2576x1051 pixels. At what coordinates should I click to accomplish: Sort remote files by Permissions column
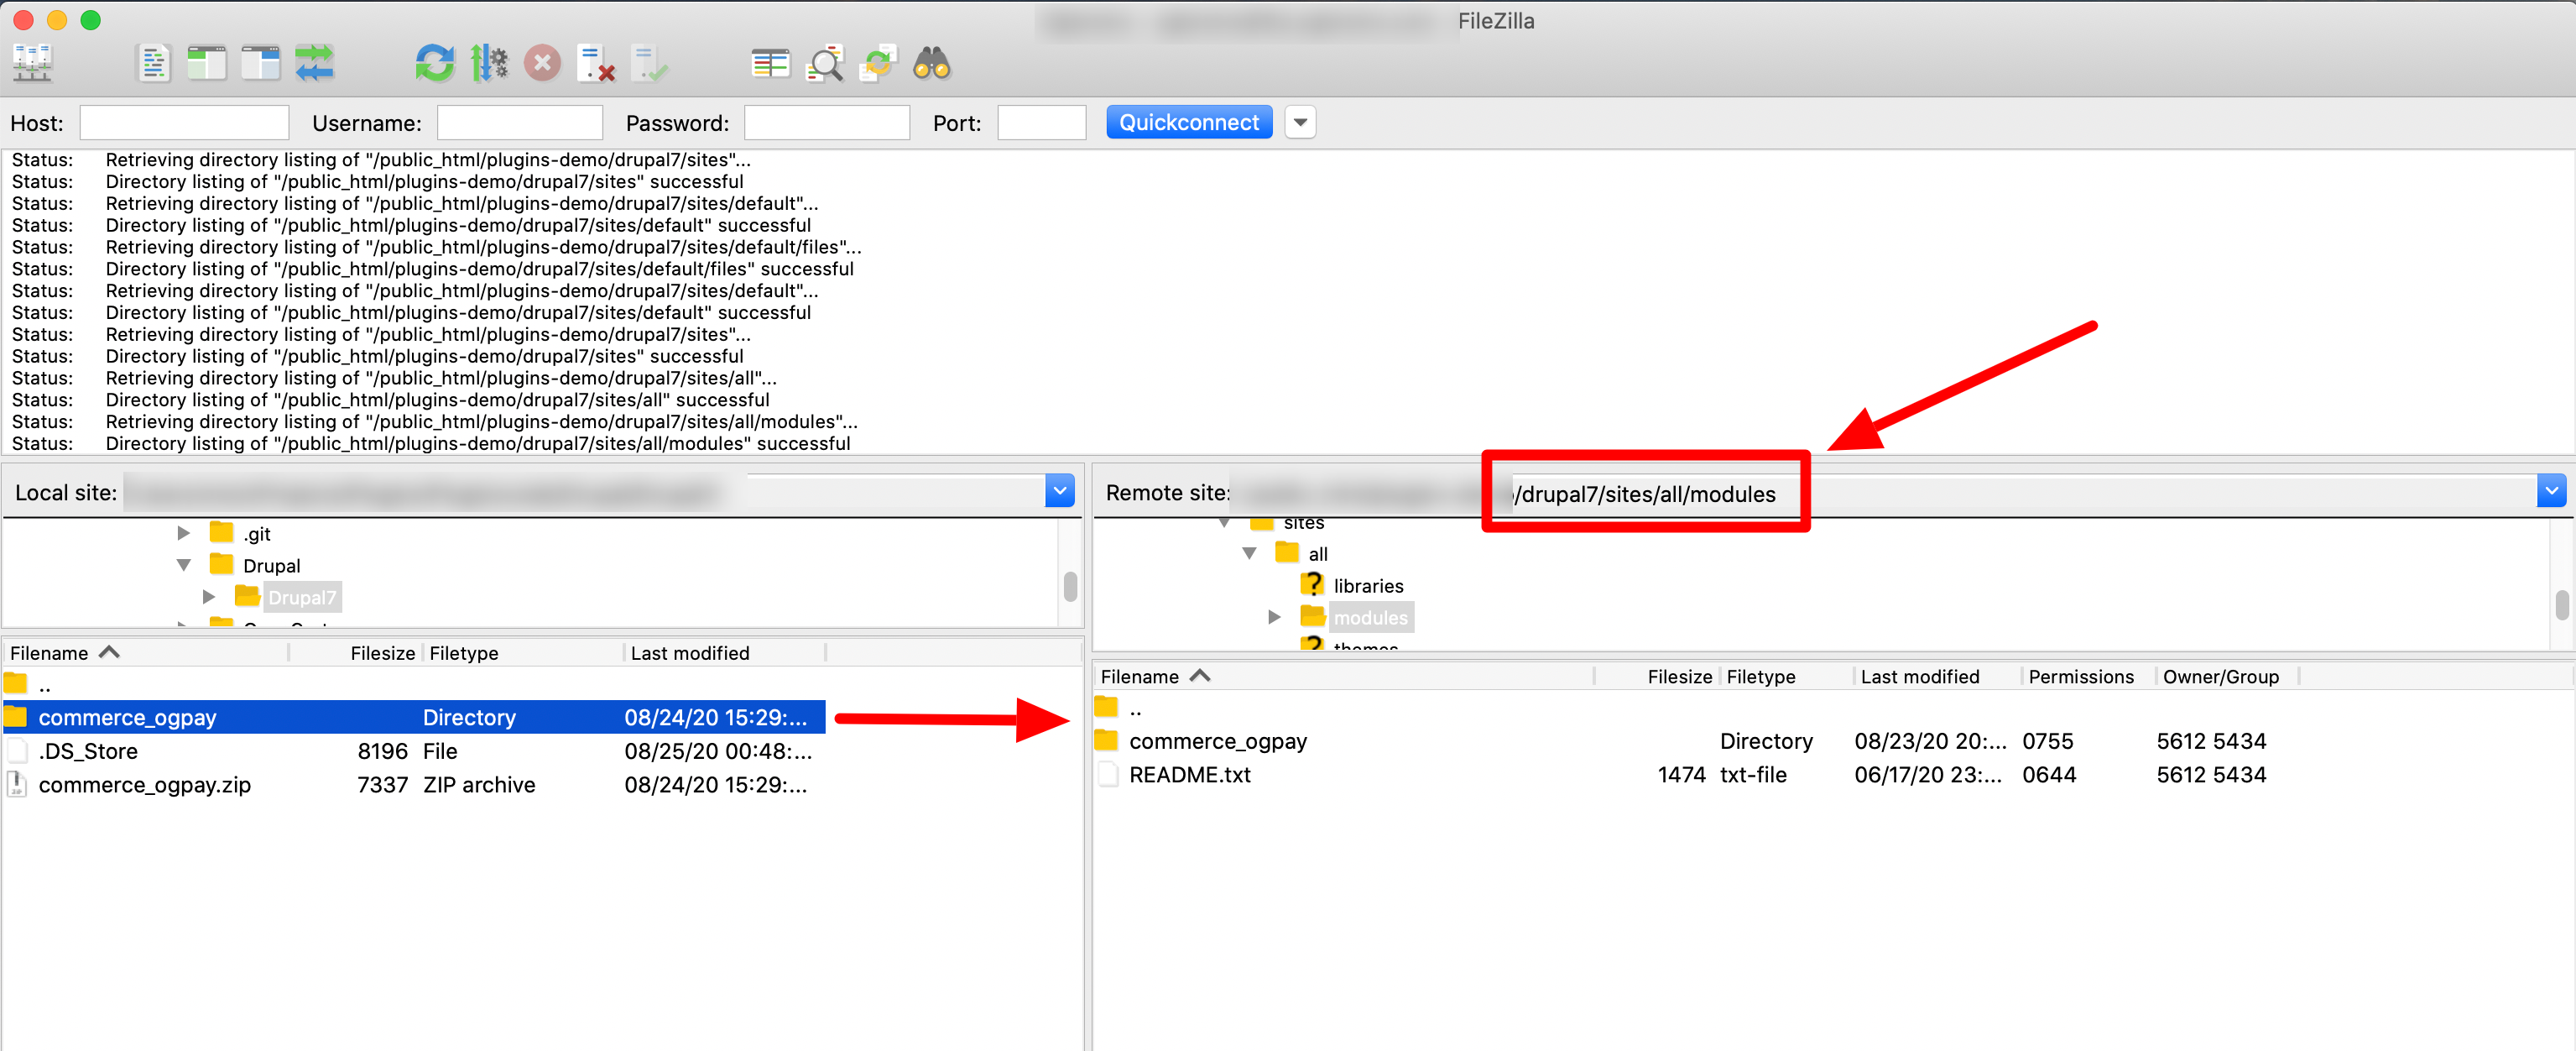pos(2080,677)
